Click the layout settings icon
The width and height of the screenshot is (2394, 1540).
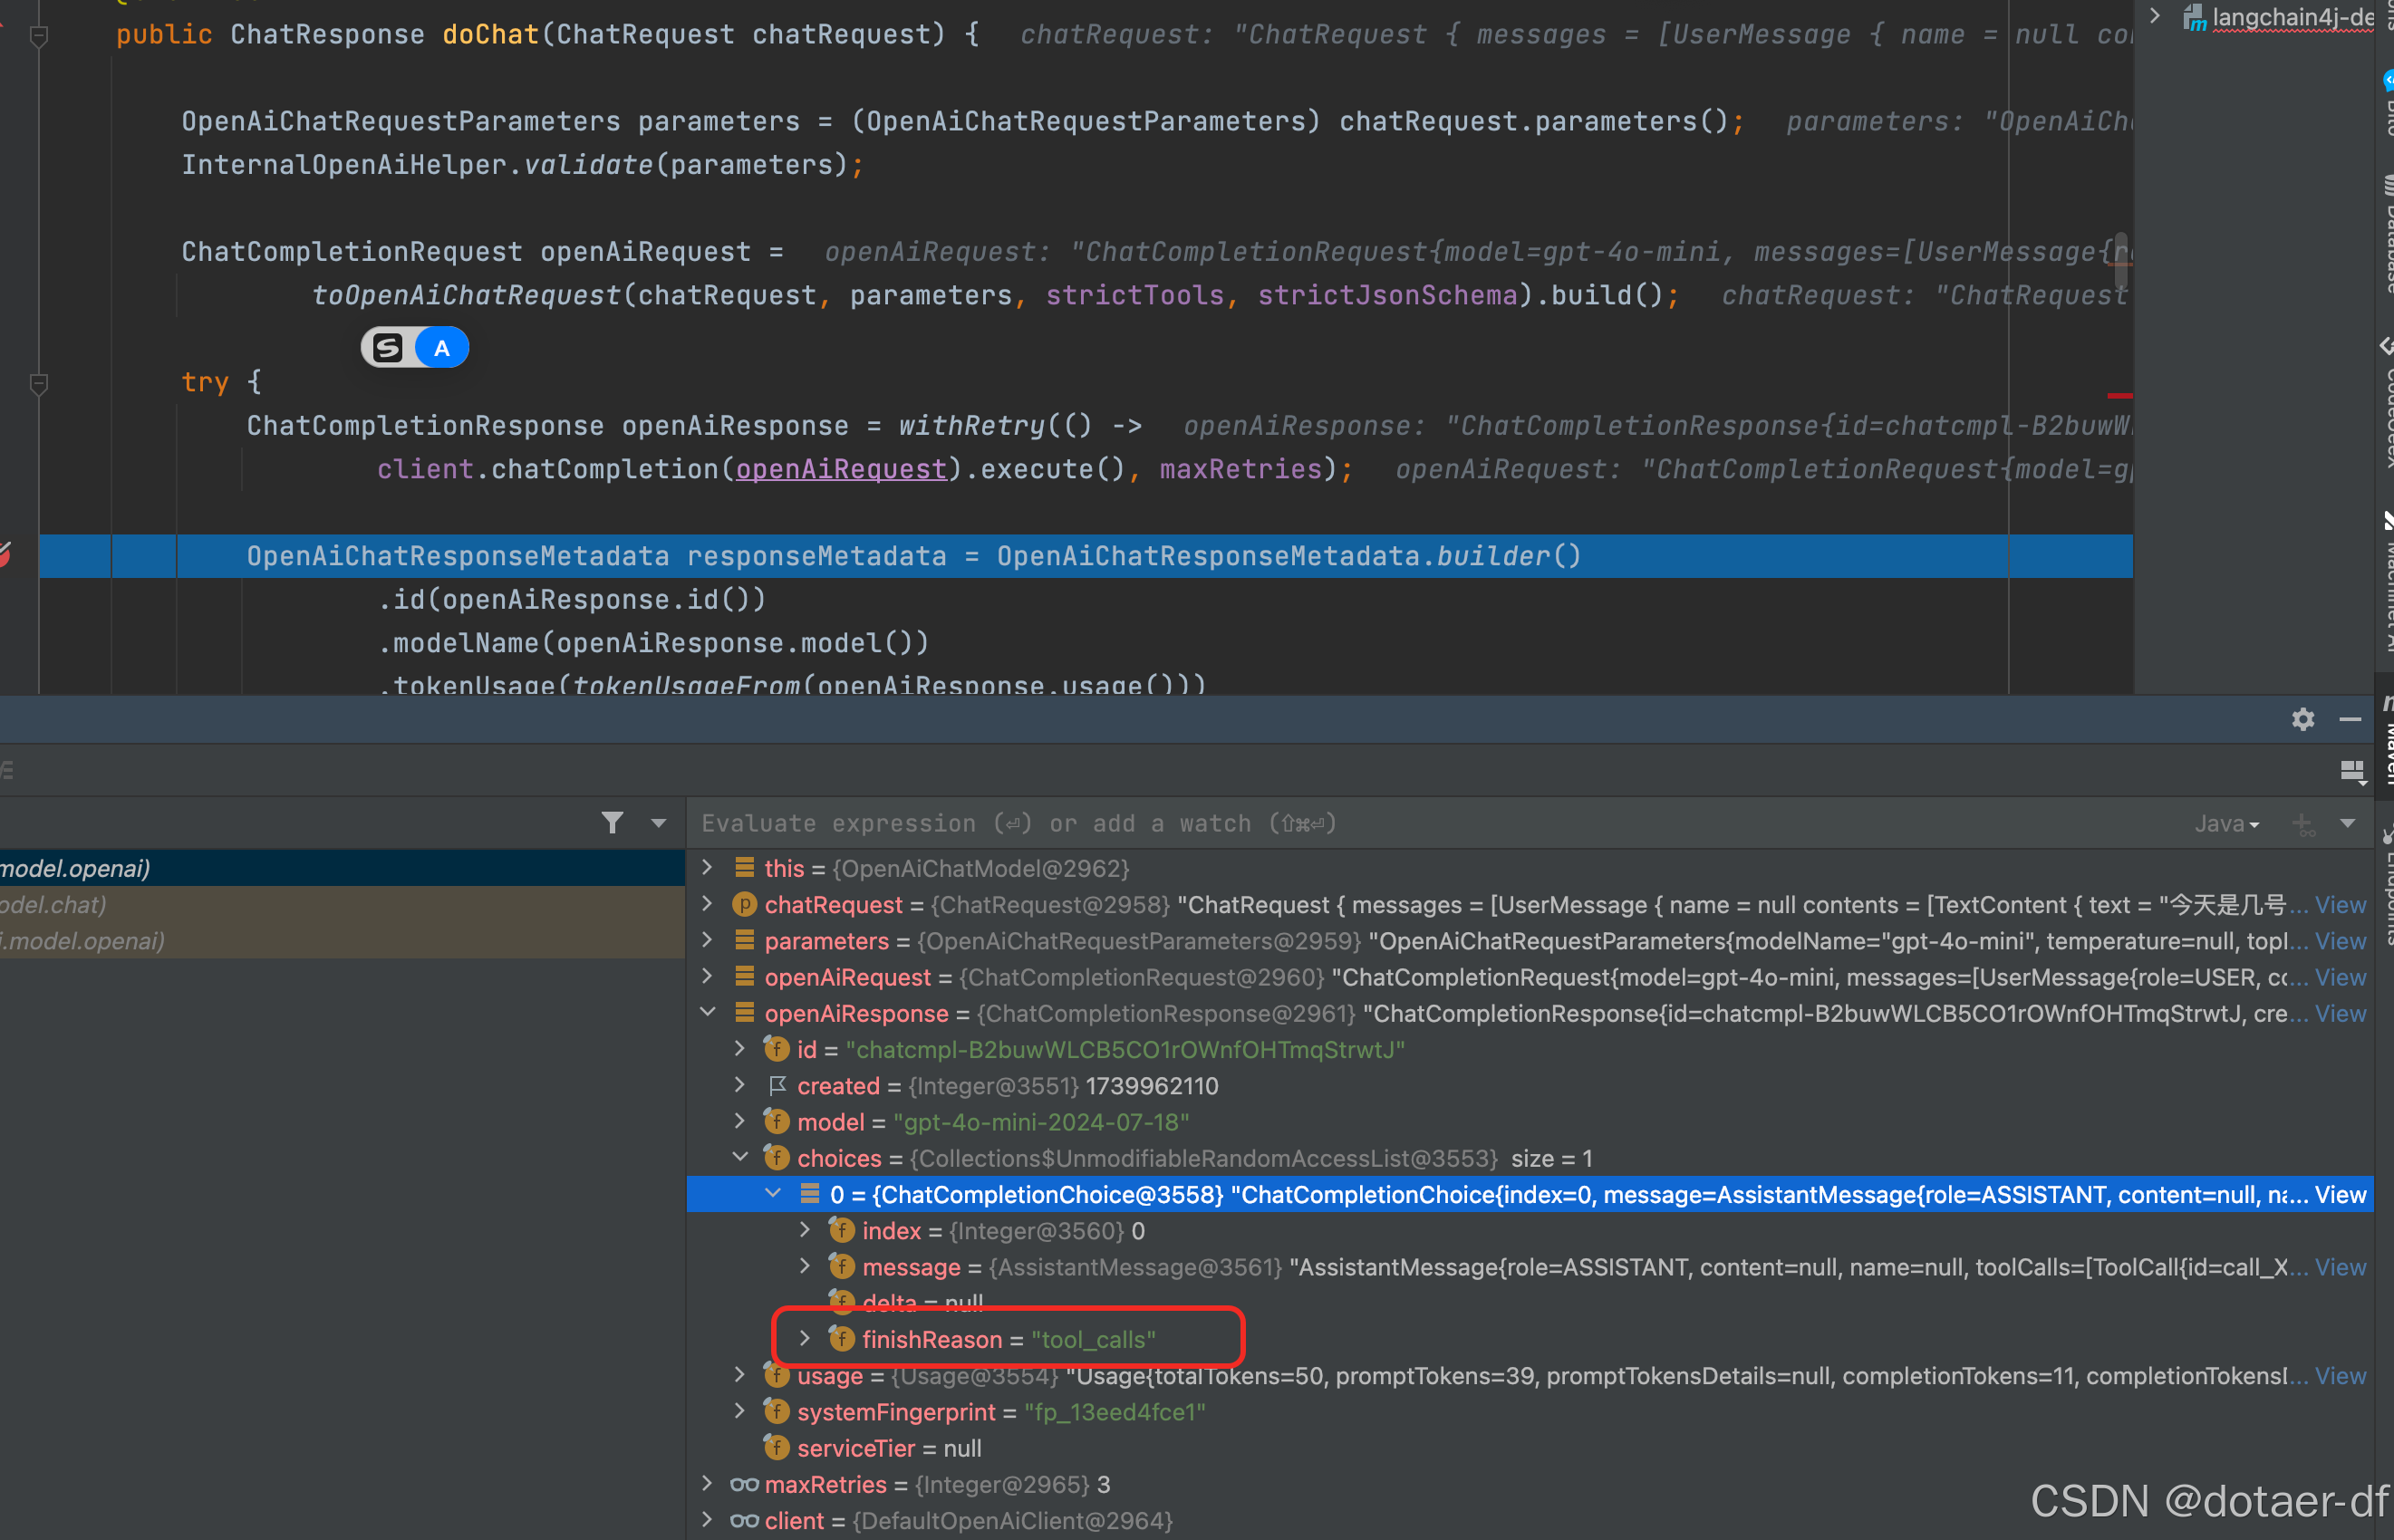click(x=2352, y=771)
